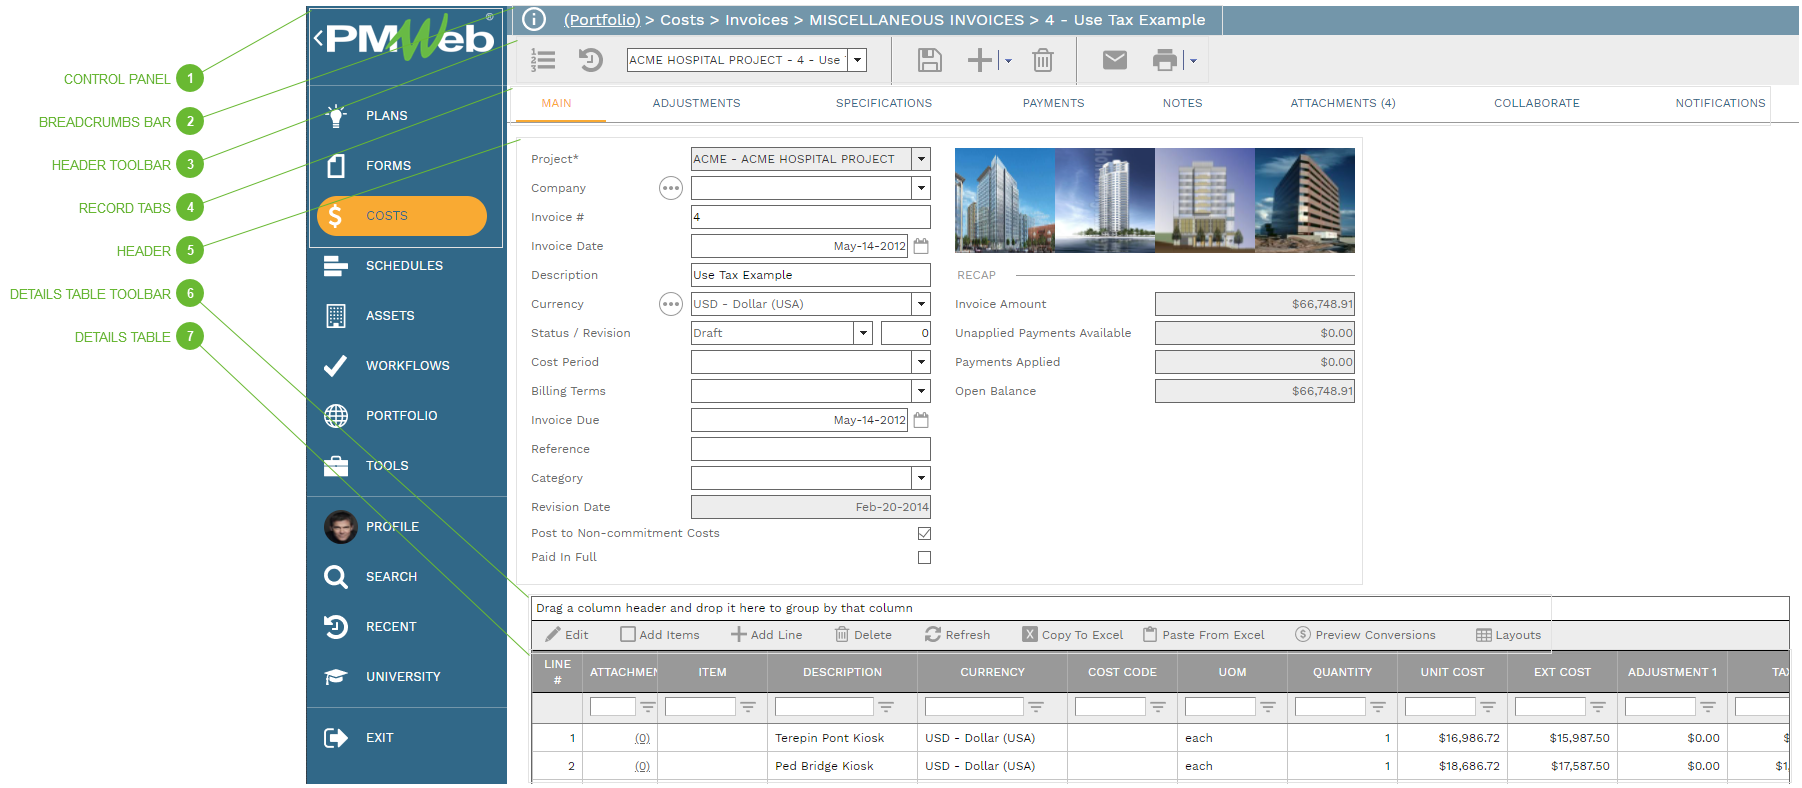Open the dropdown arrow next to the printer

tap(1193, 61)
